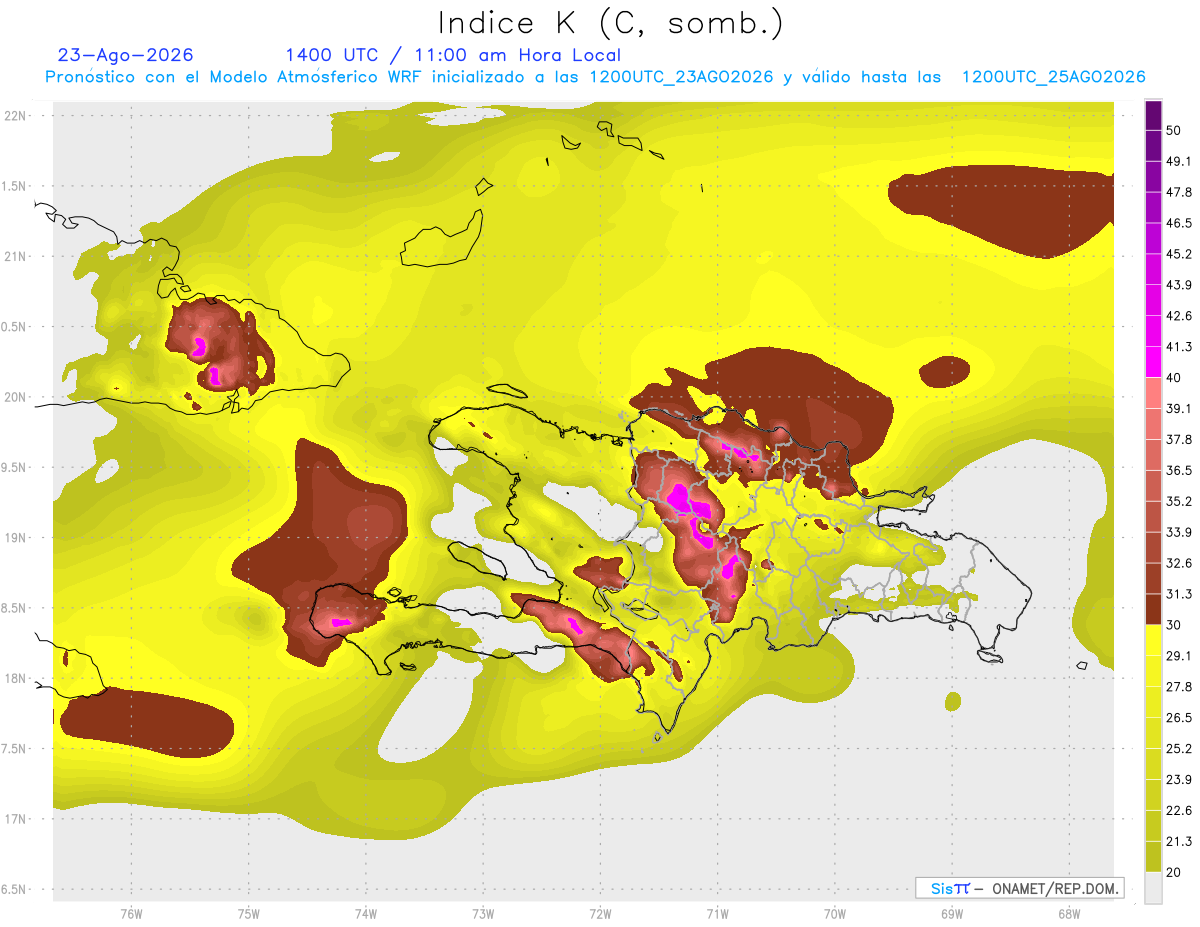Click the colorbar label '30'
Viewport: 1200px width, 927px height.
point(1173,625)
